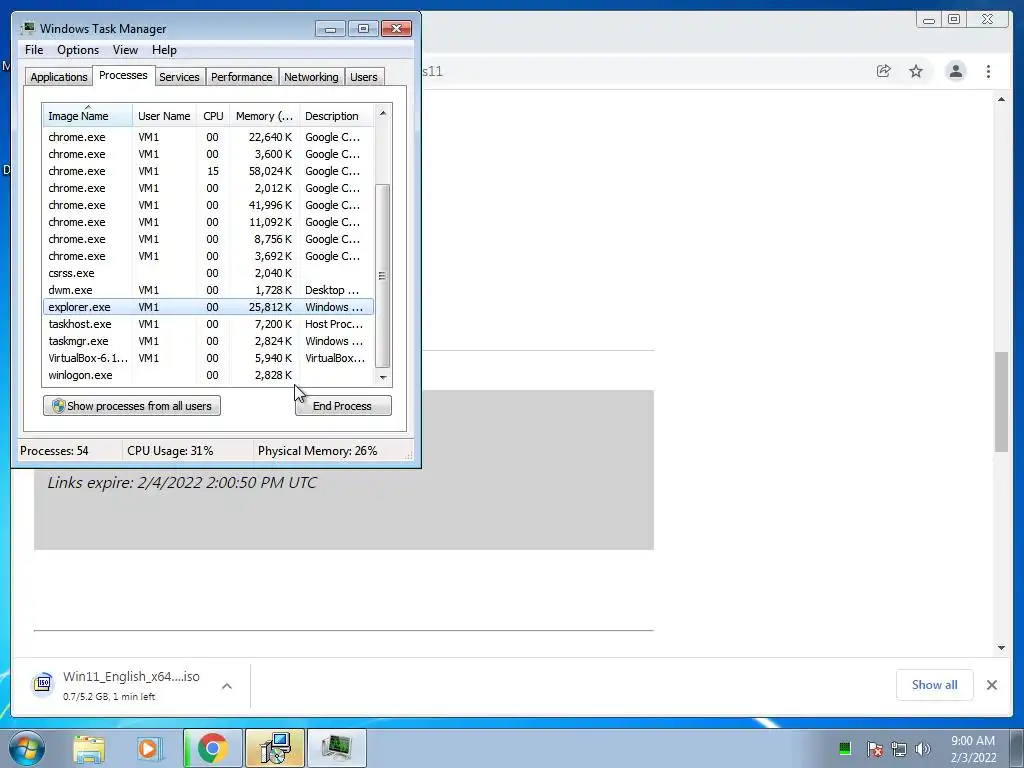Open the Windows Start menu orb
The image size is (1024, 768).
pos(27,748)
